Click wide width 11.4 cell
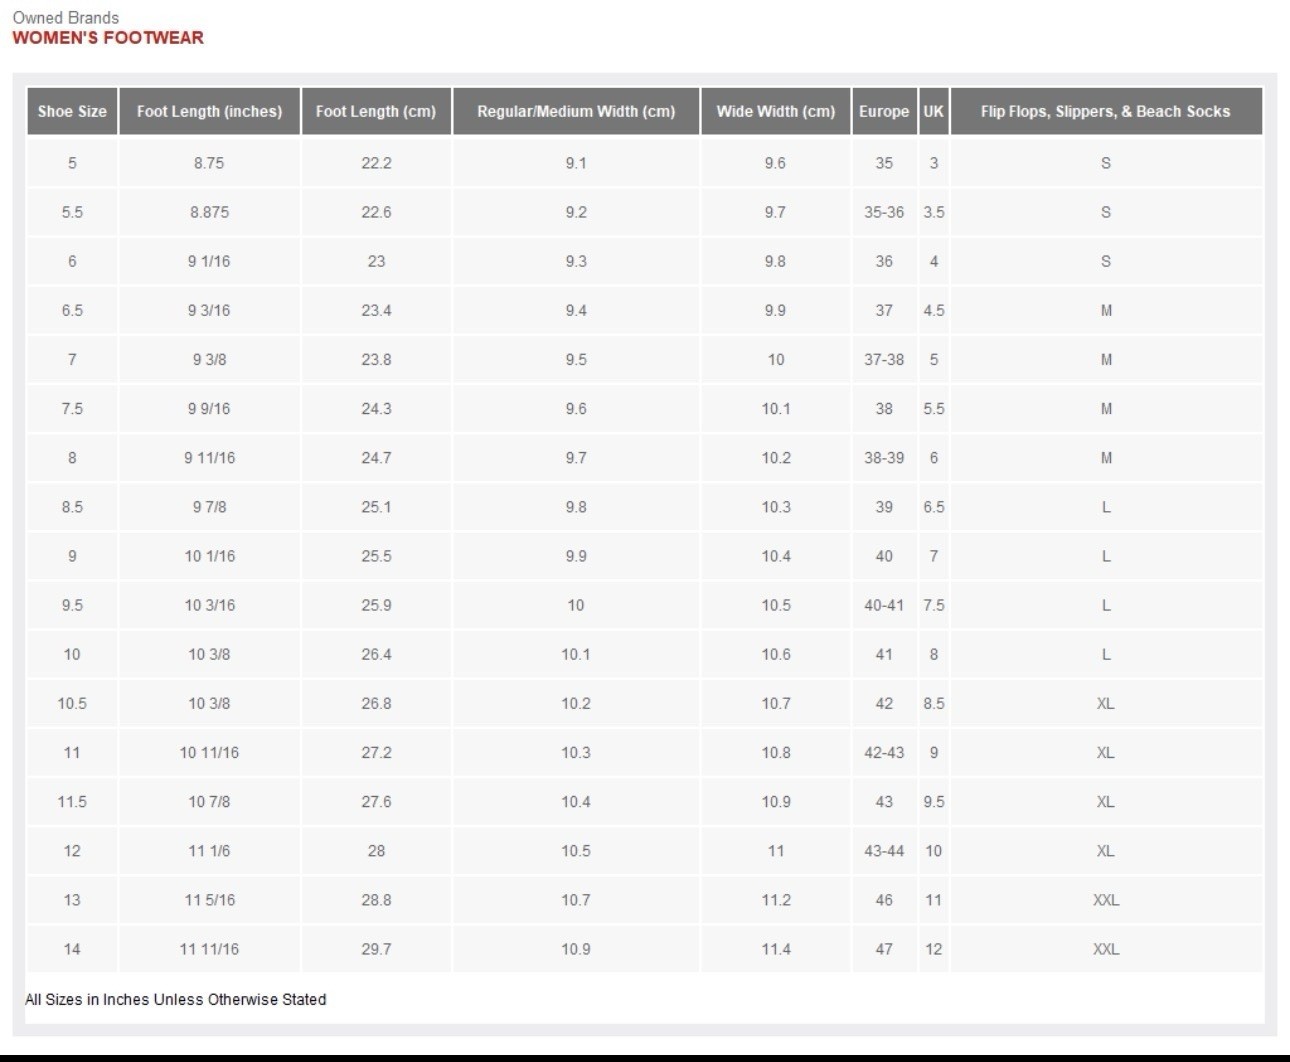The height and width of the screenshot is (1062, 1290). pyautogui.click(x=776, y=949)
